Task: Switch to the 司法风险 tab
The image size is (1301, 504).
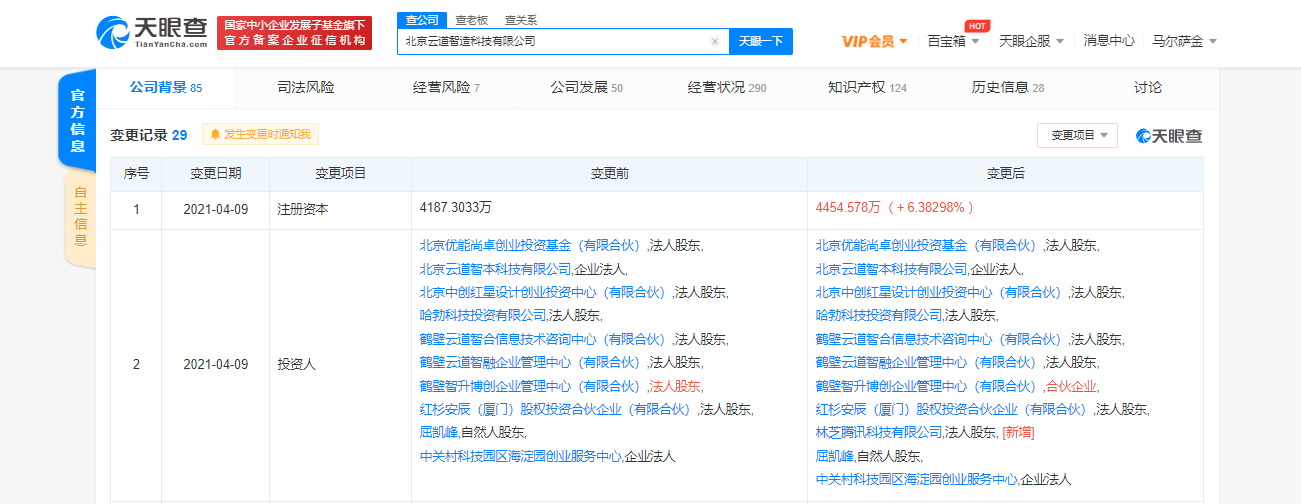Action: point(306,88)
